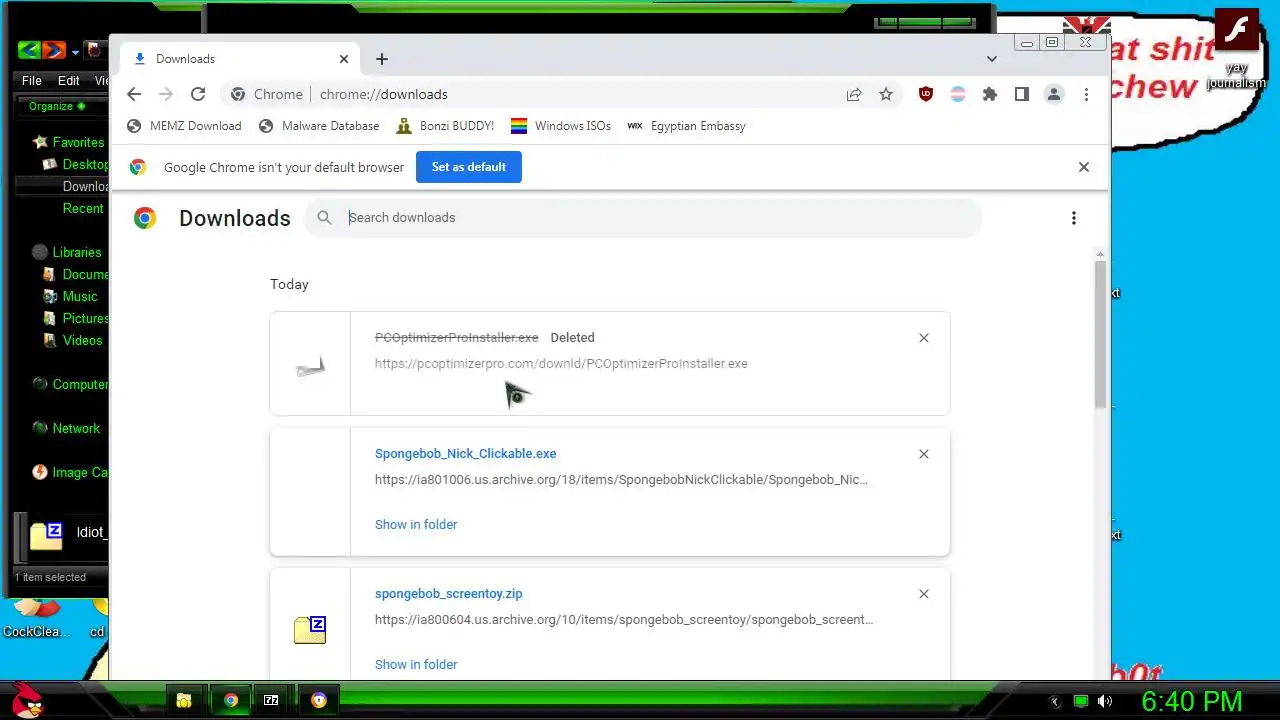
Task: Bookmark this page with the star icon
Action: pos(886,94)
